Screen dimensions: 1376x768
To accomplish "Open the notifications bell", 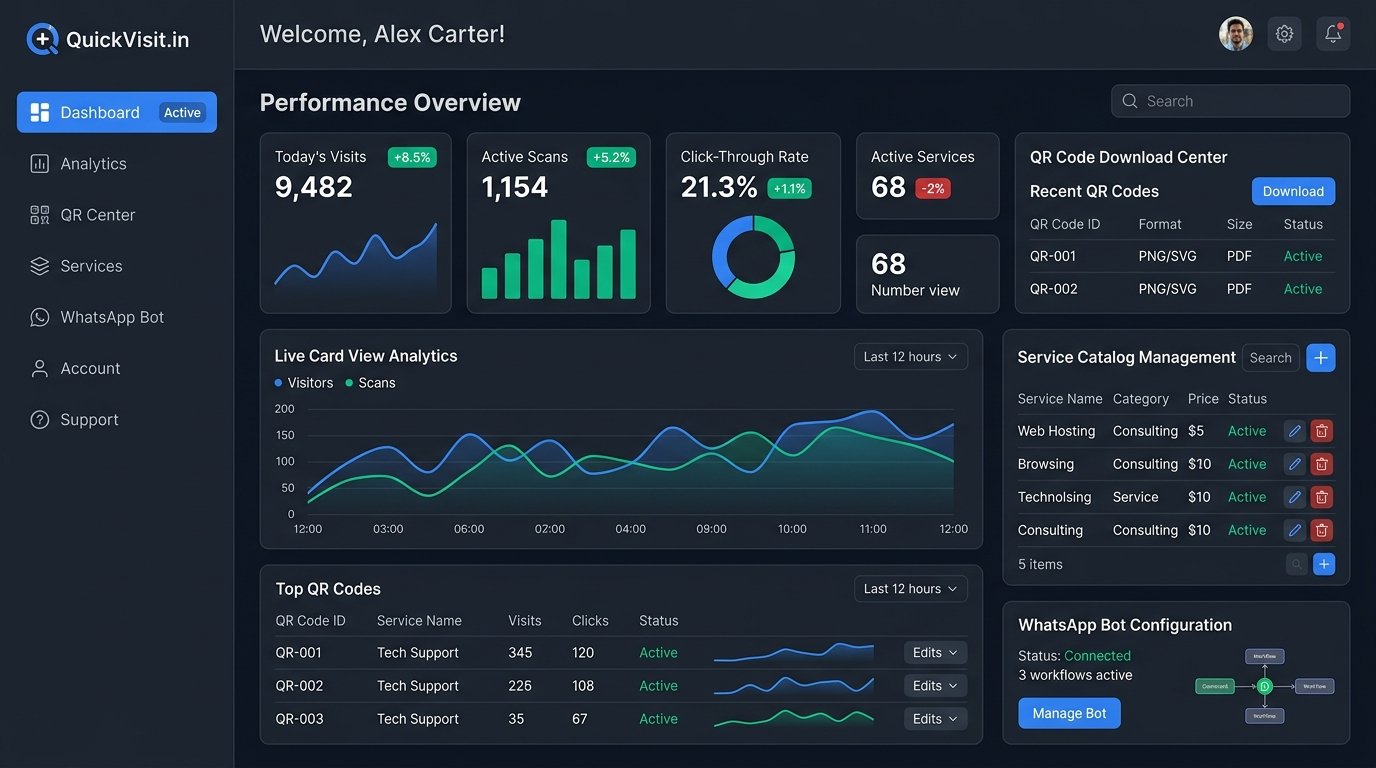I will tap(1333, 34).
